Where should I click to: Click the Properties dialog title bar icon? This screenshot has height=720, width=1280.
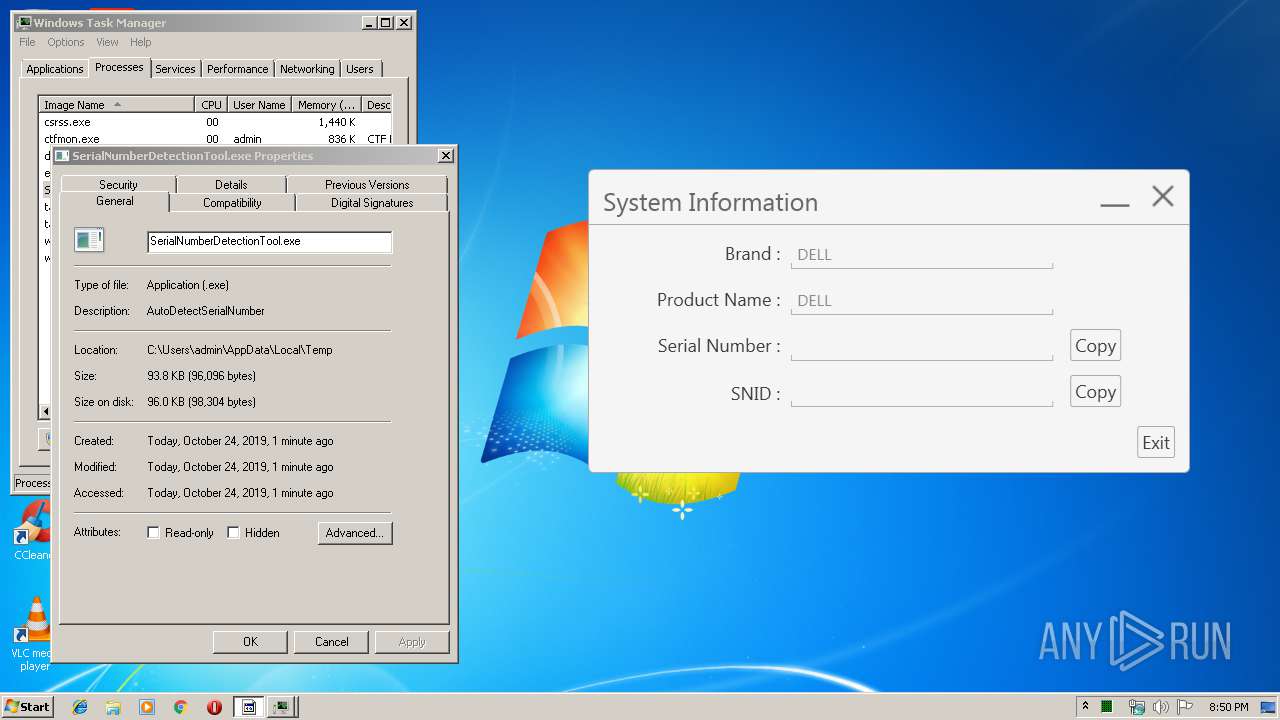(62, 156)
